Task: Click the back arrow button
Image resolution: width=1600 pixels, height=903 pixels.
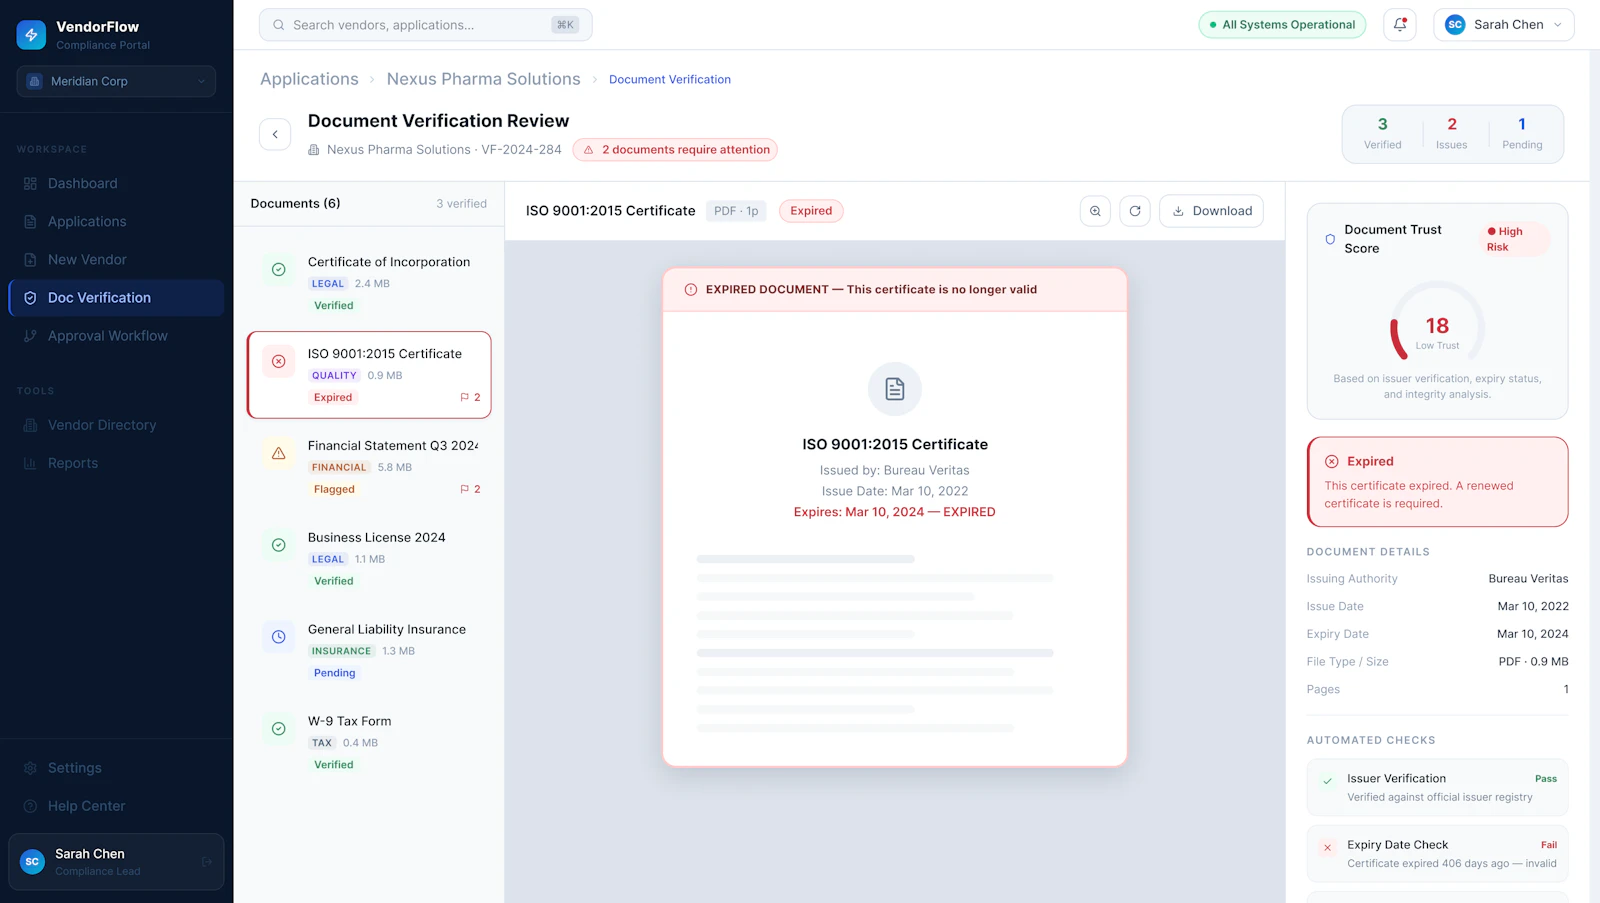Action: (x=275, y=134)
